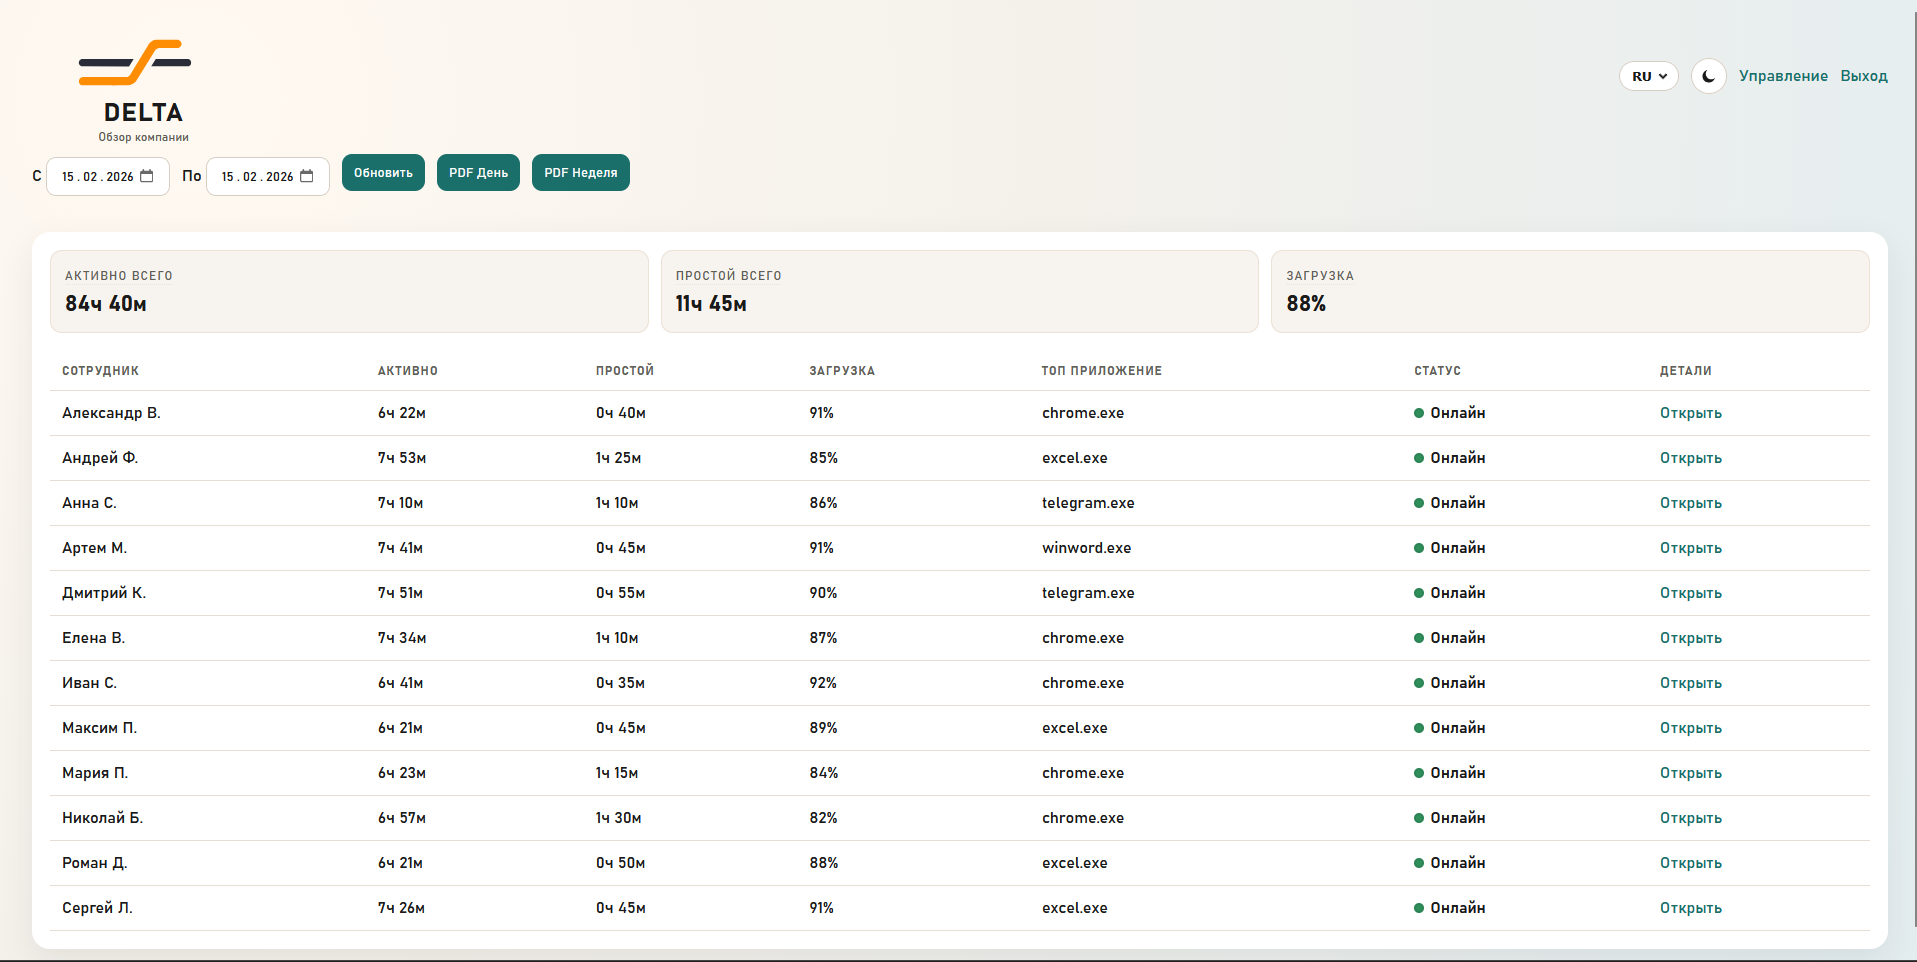Click idle time 0ч 55м
1917x962 pixels.
(x=620, y=593)
